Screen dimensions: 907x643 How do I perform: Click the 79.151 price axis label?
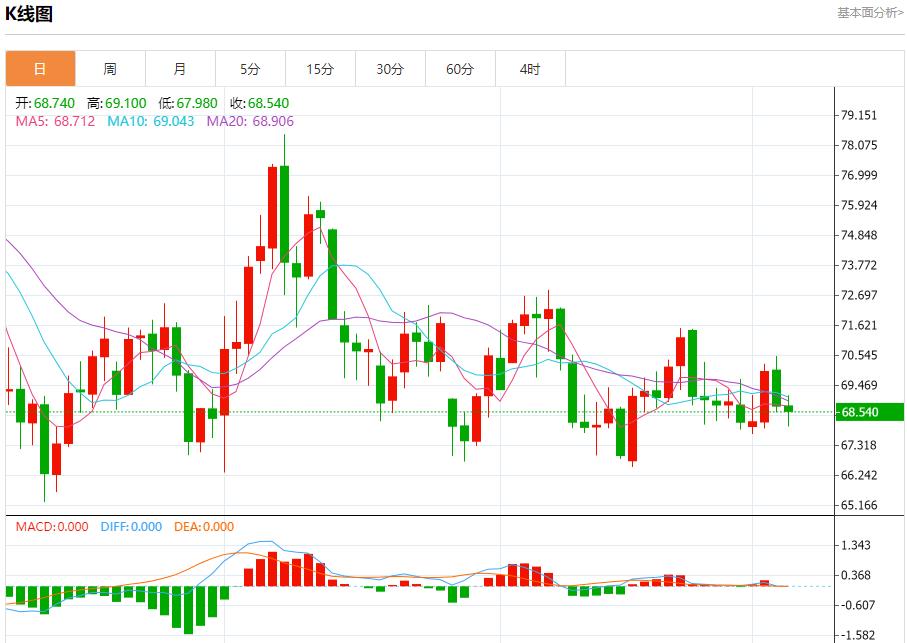tap(859, 115)
